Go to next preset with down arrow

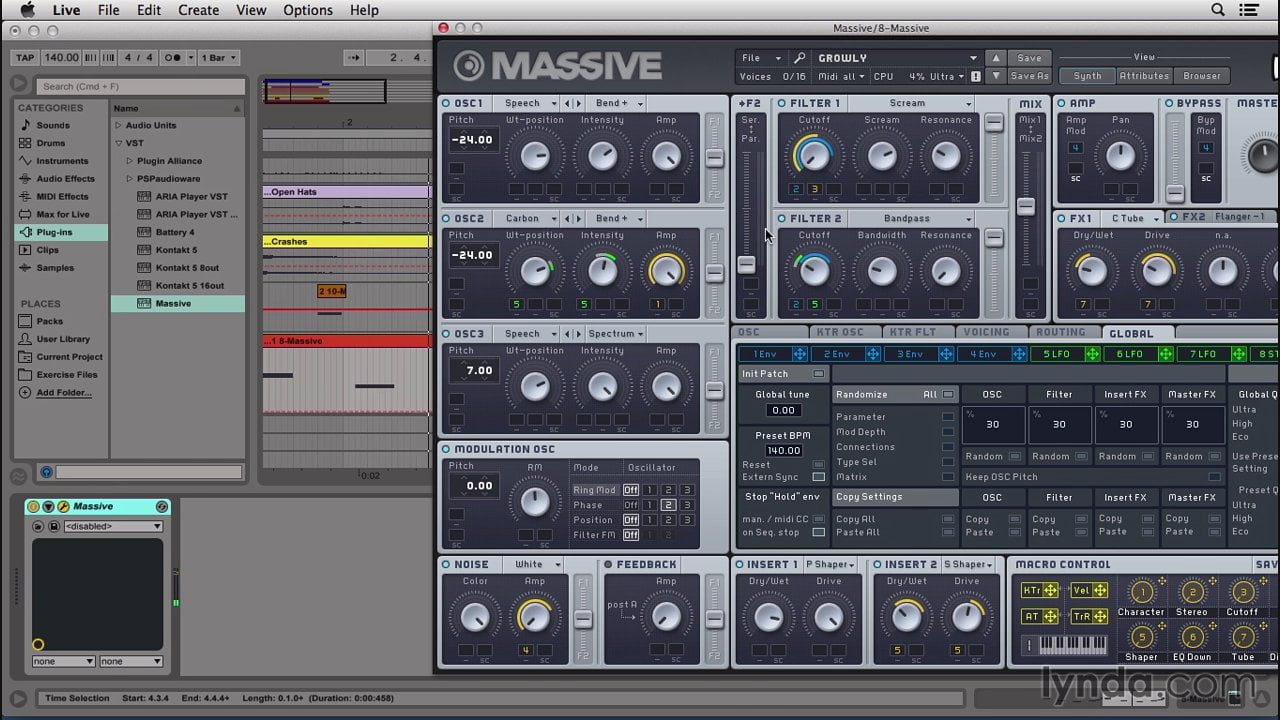pyautogui.click(x=995, y=76)
